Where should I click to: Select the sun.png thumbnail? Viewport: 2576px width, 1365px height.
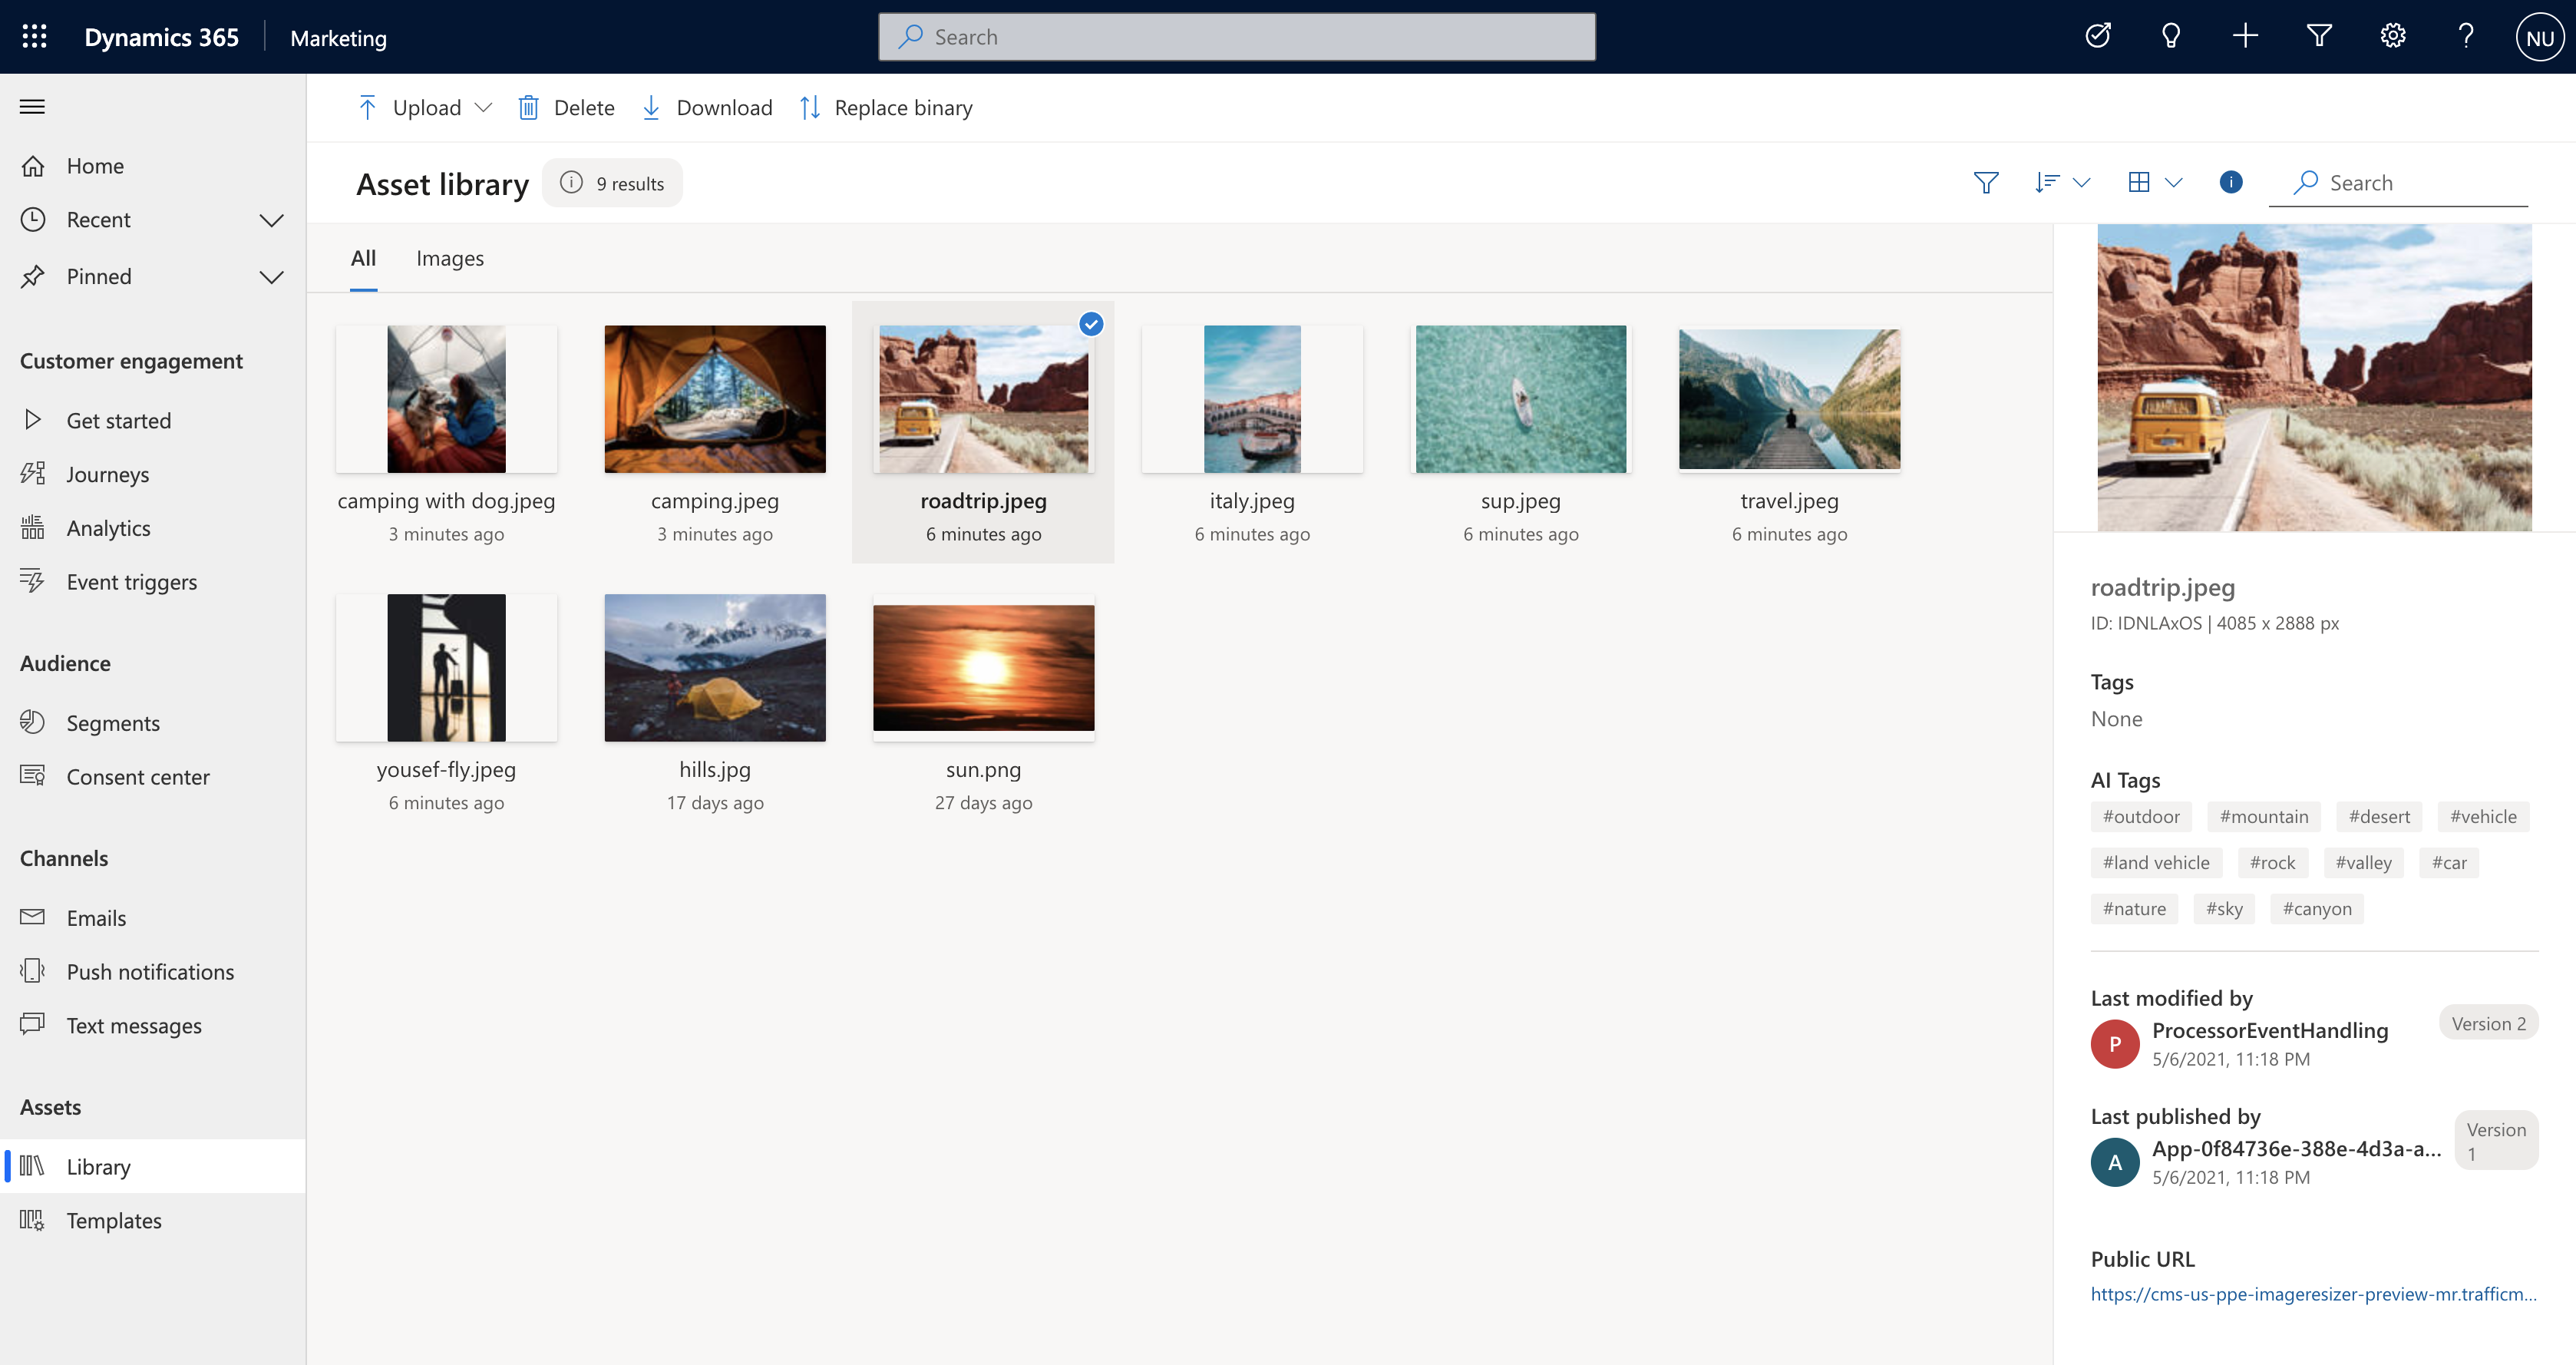983,667
